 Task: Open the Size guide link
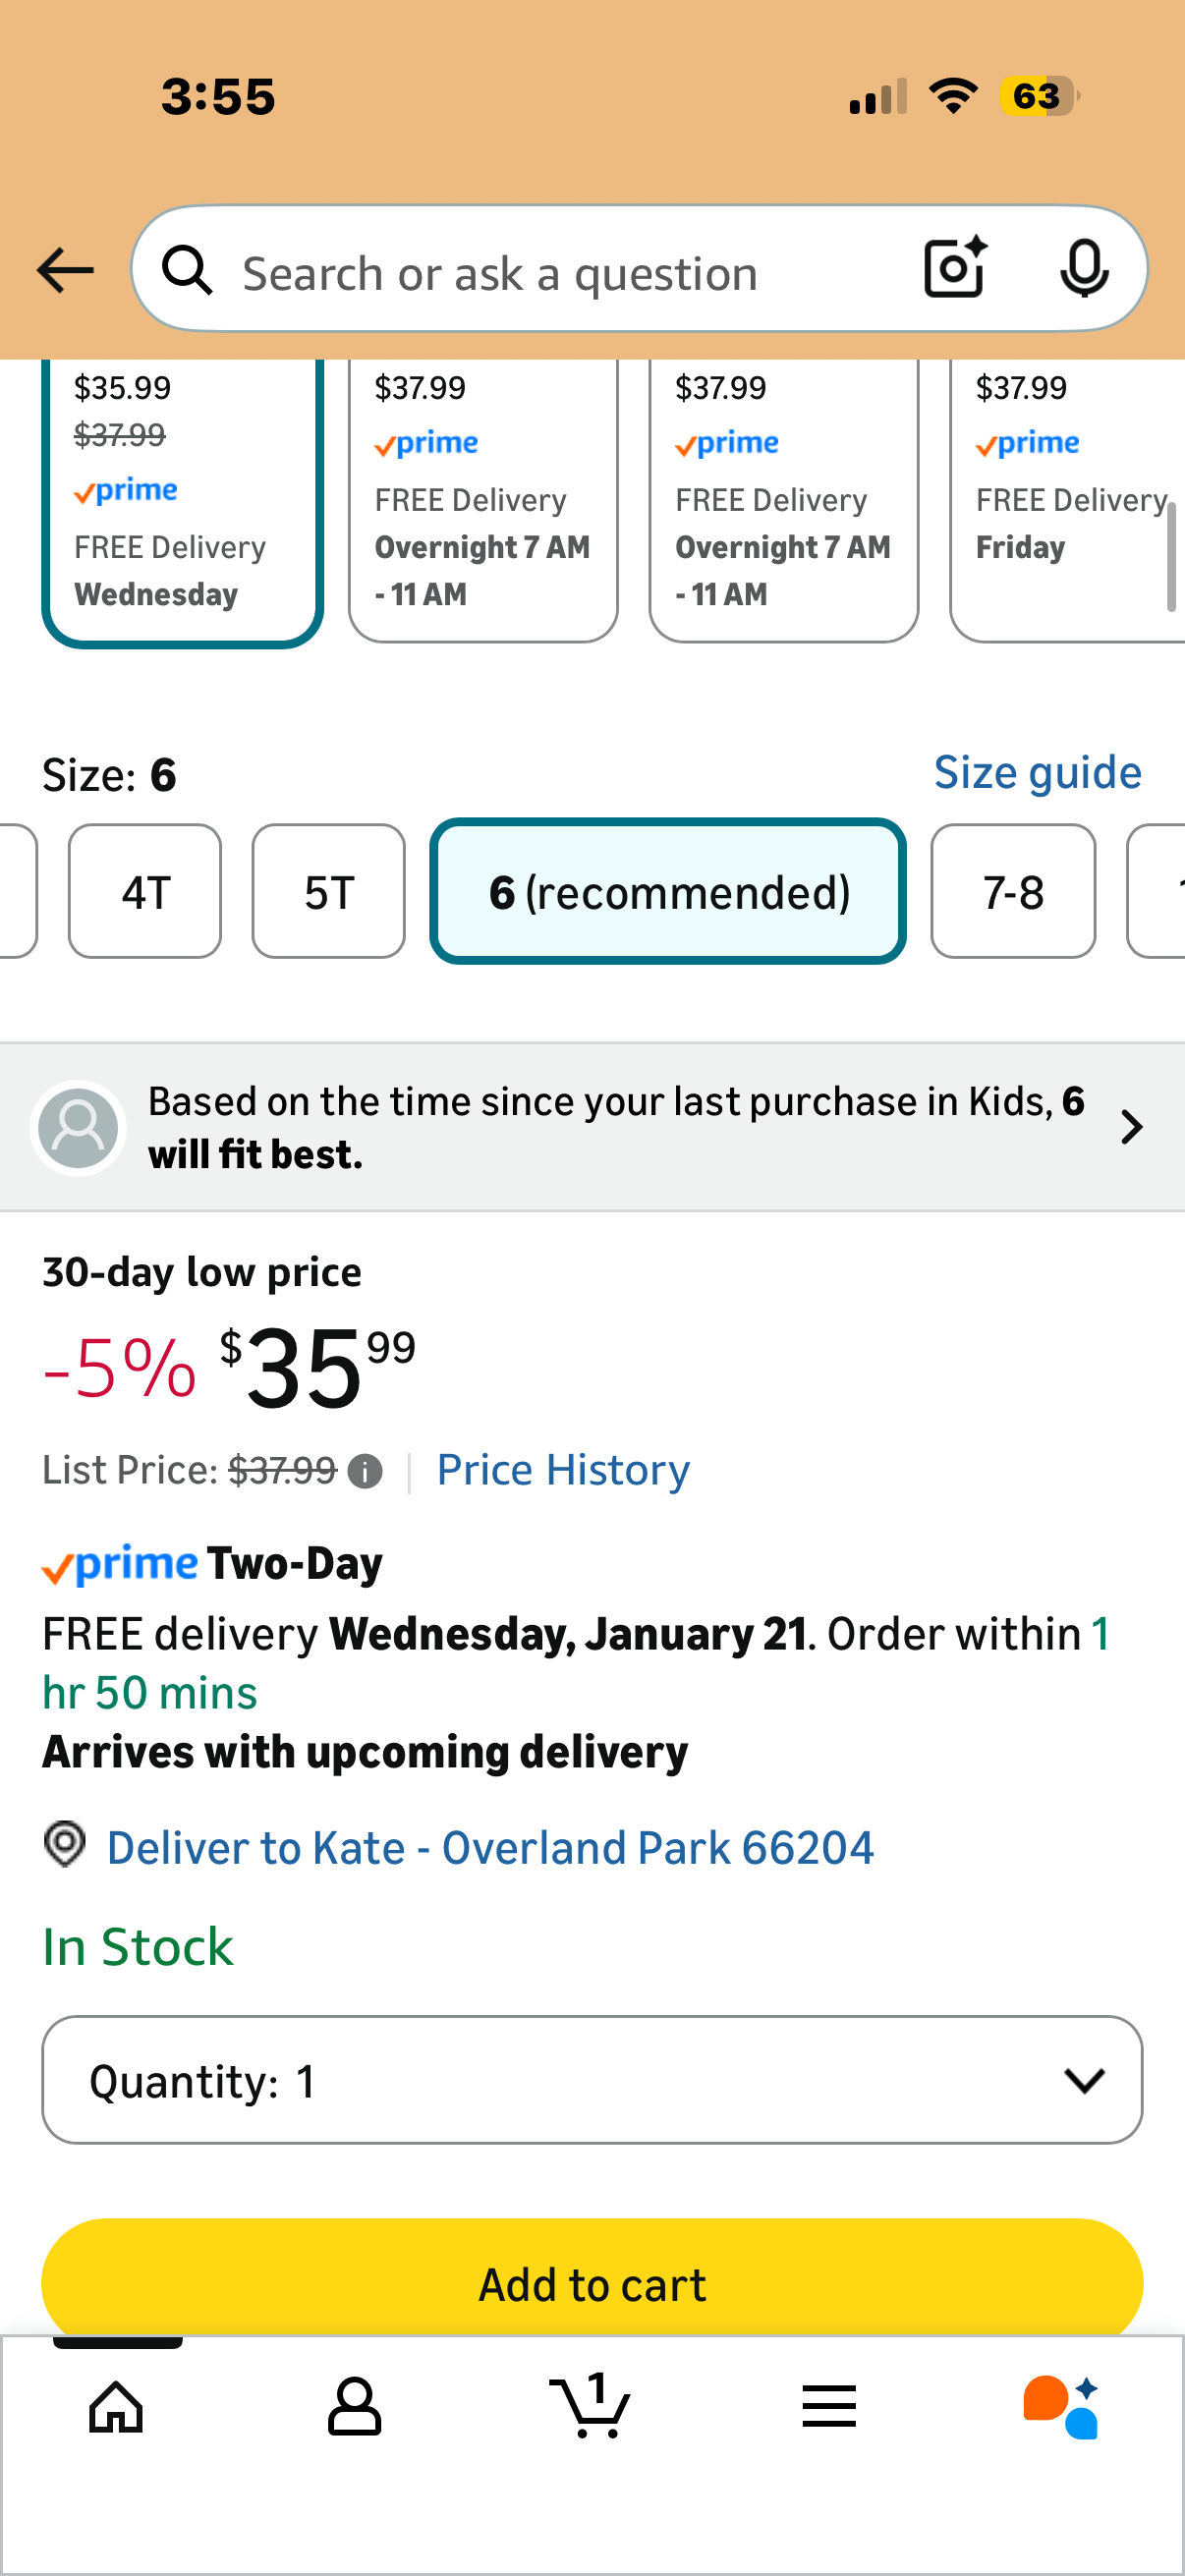tap(1037, 773)
